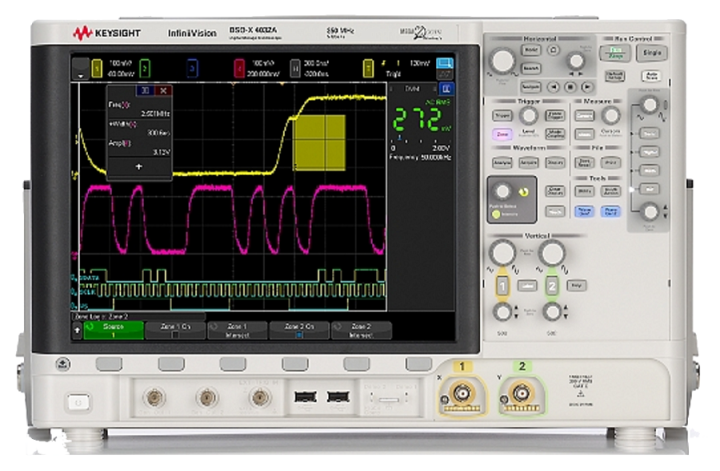Select the horizontal position knob
Image resolution: width=720 pixels, height=471 pixels.
coord(576,61)
